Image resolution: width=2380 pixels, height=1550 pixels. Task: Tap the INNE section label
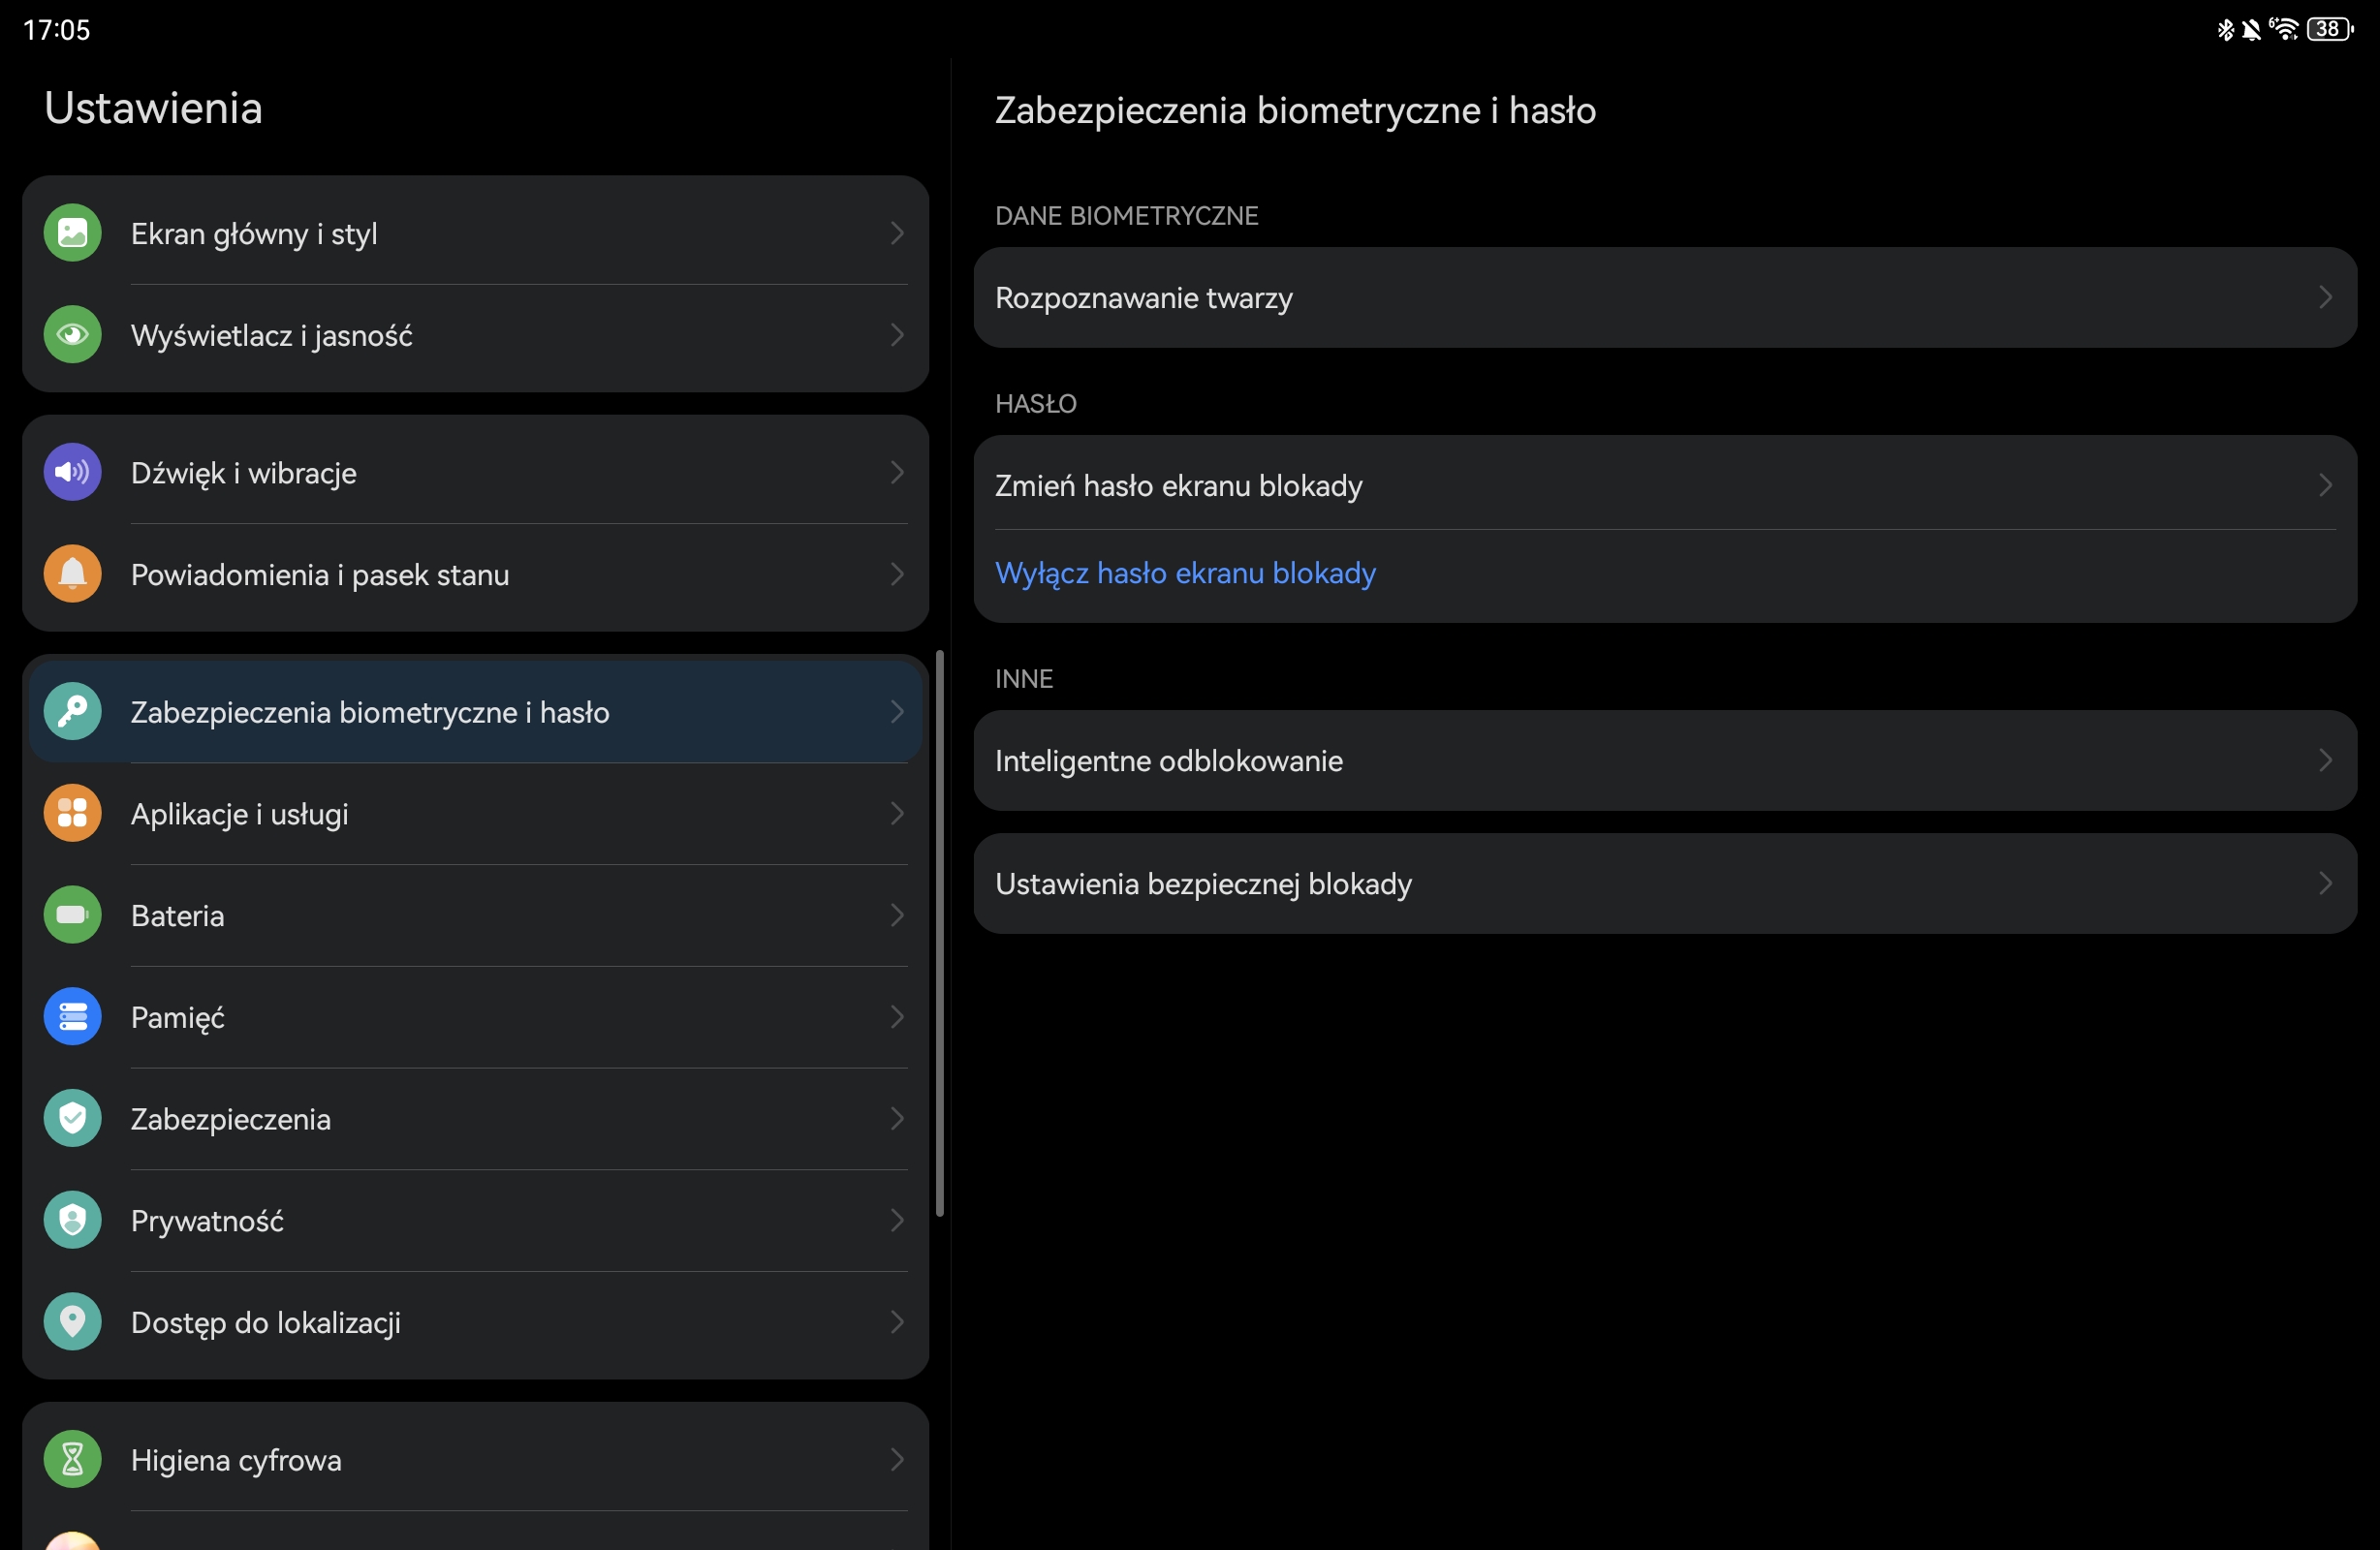click(x=1023, y=678)
